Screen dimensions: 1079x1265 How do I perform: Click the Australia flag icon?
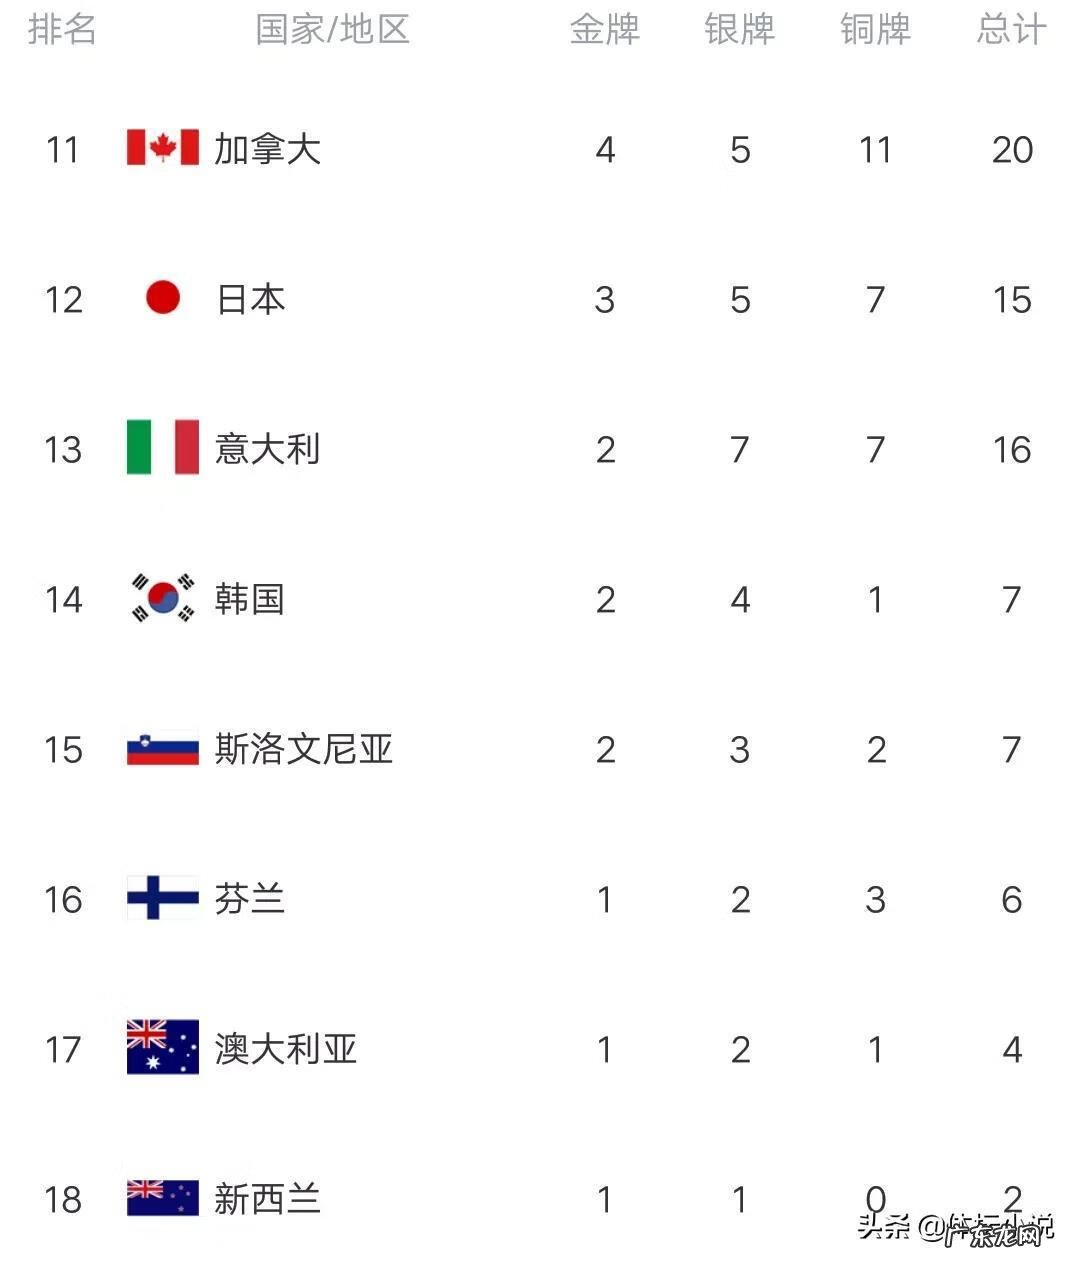click(162, 1047)
